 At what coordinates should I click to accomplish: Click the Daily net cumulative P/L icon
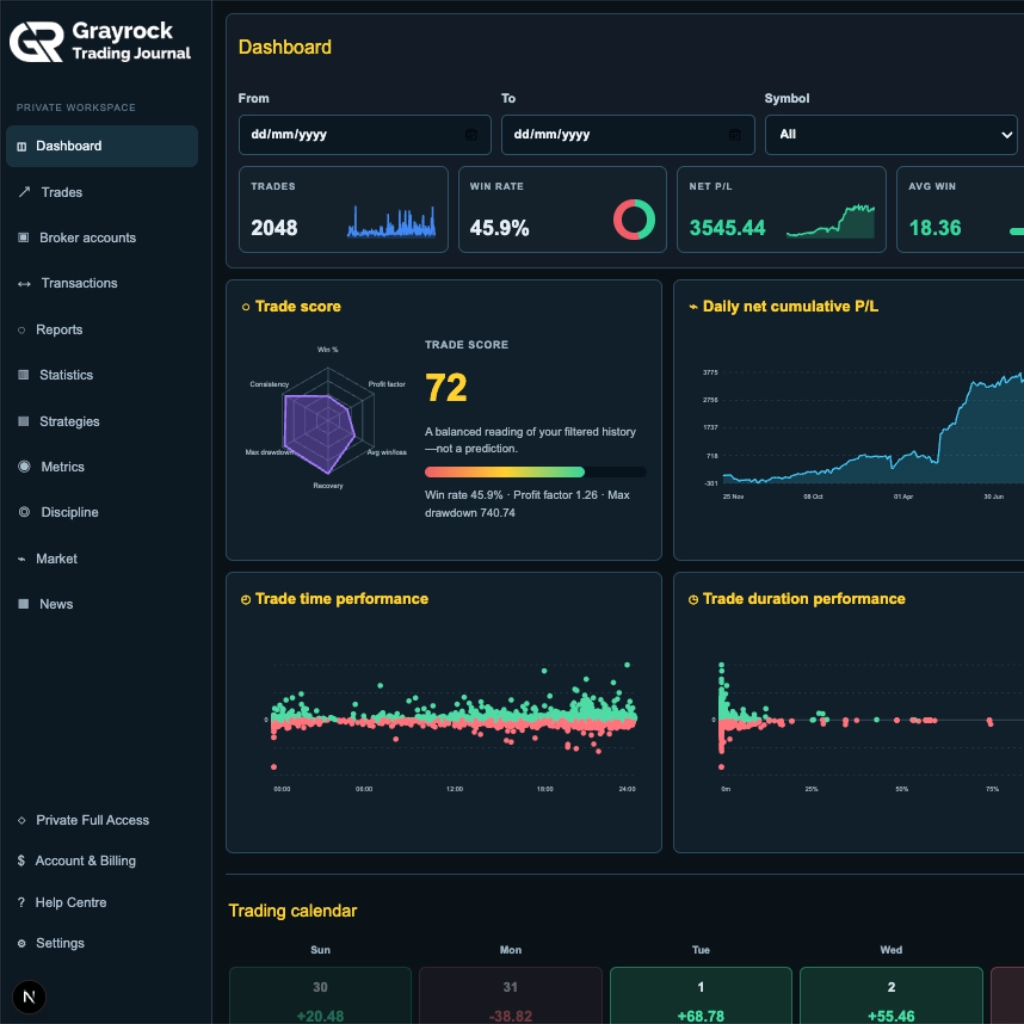(x=693, y=307)
